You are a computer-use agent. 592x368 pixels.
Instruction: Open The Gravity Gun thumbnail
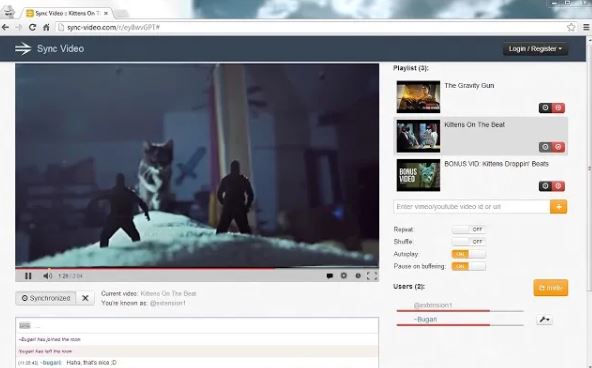[418, 97]
